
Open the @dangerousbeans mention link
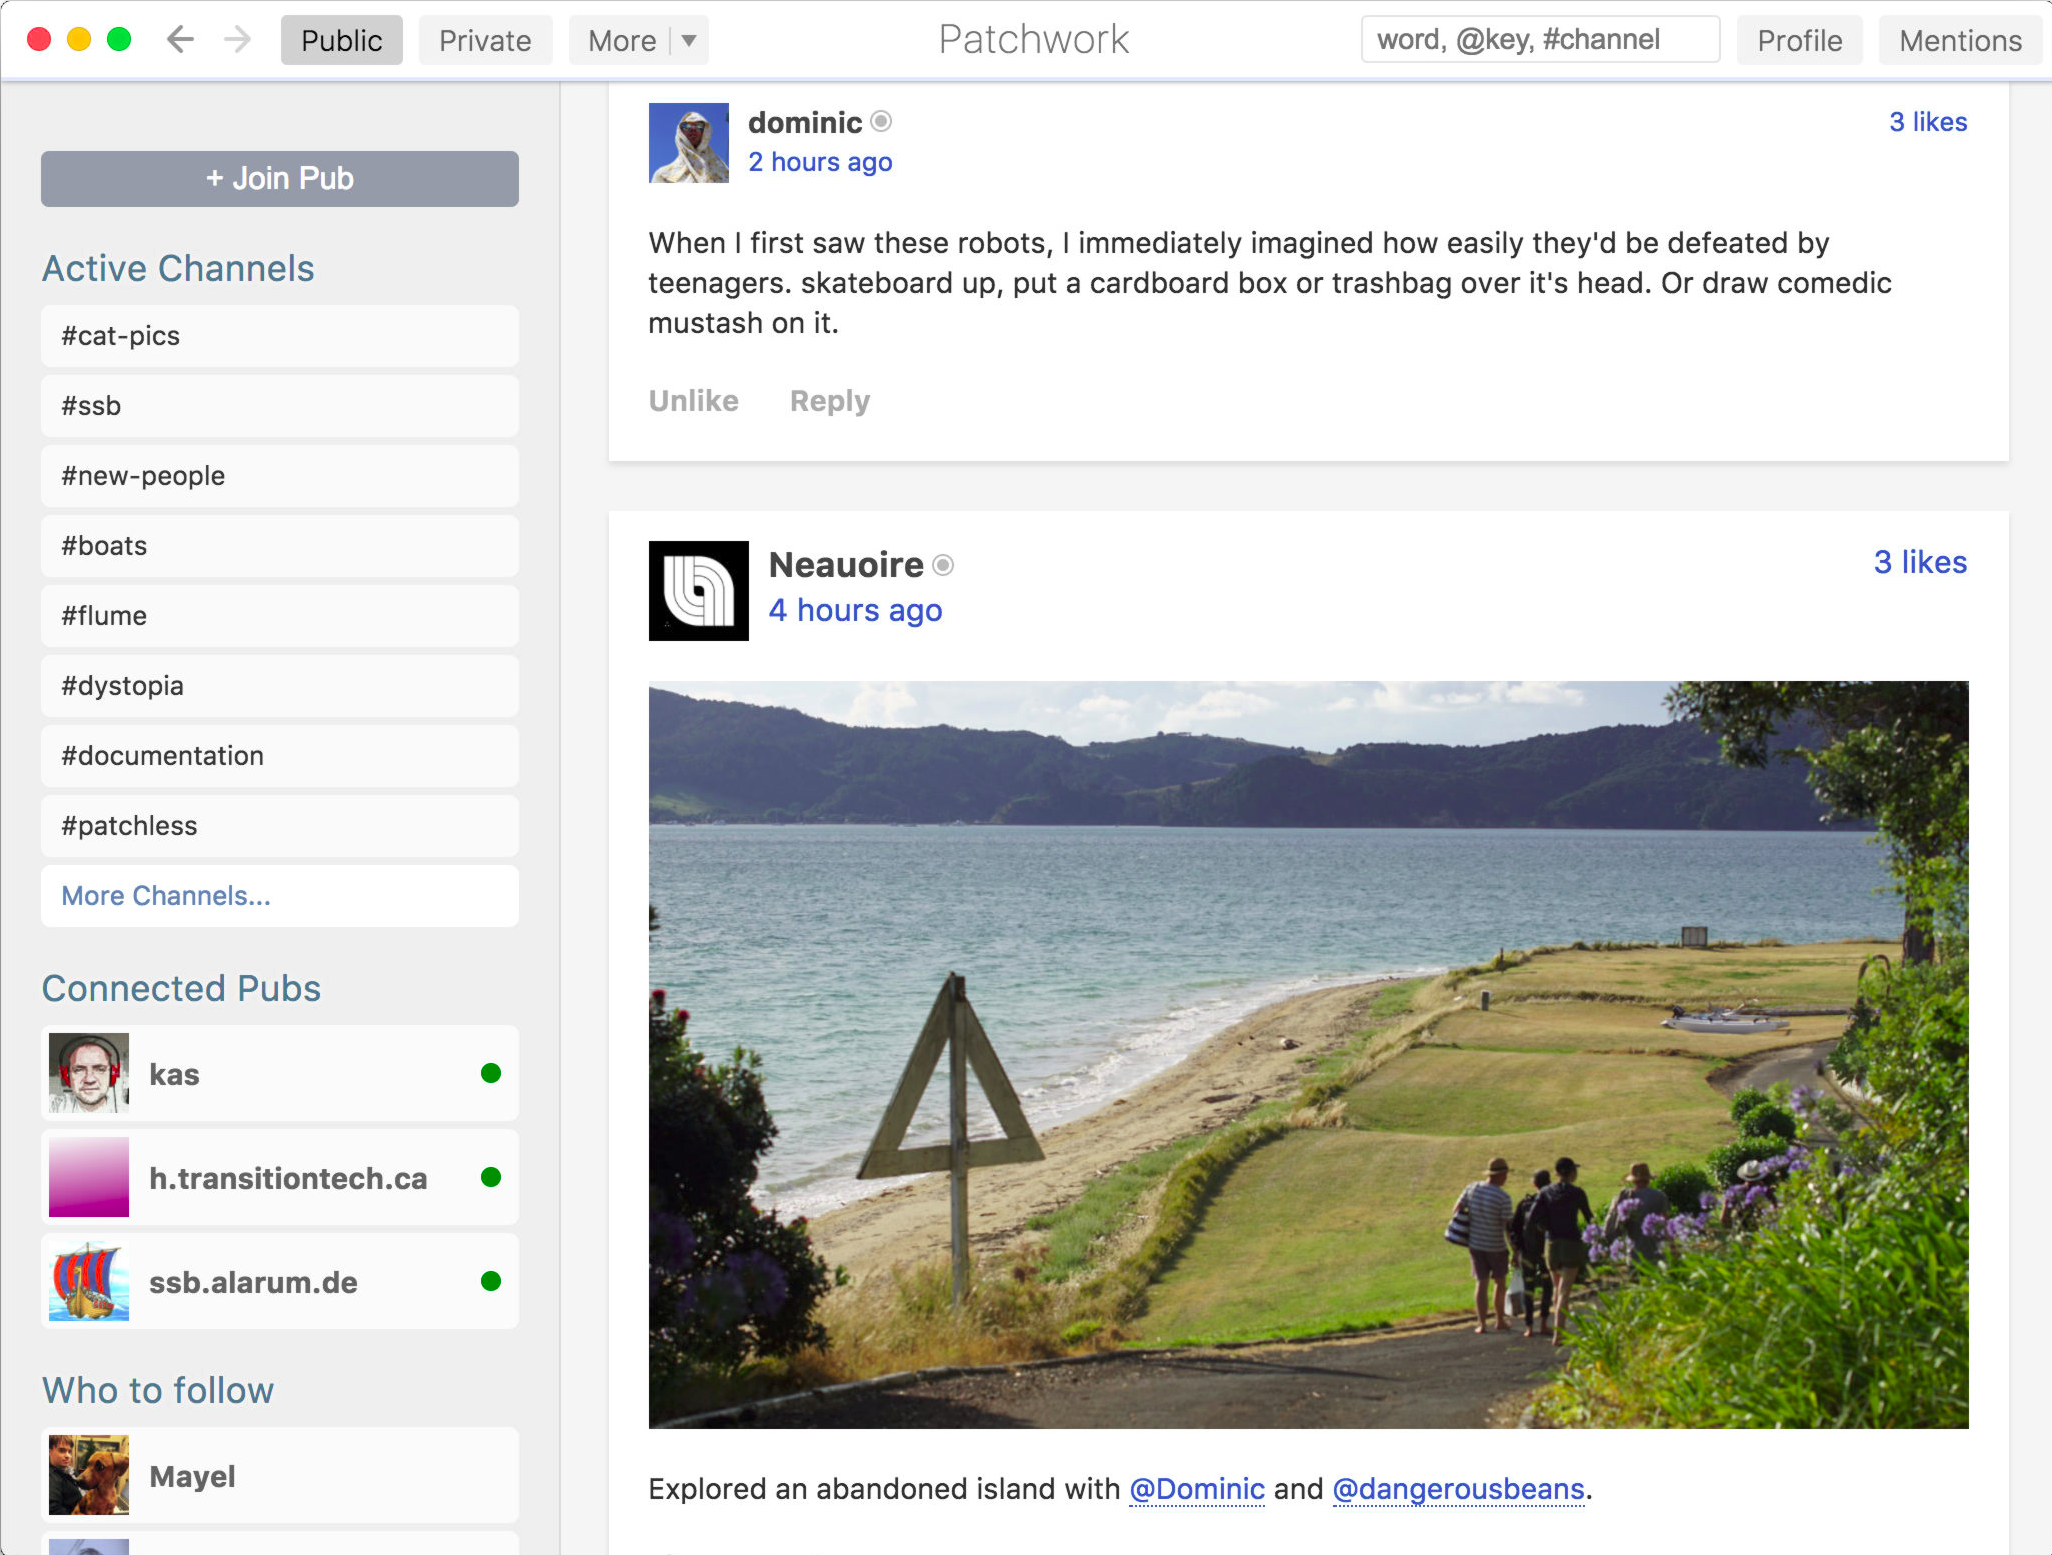point(1458,1489)
